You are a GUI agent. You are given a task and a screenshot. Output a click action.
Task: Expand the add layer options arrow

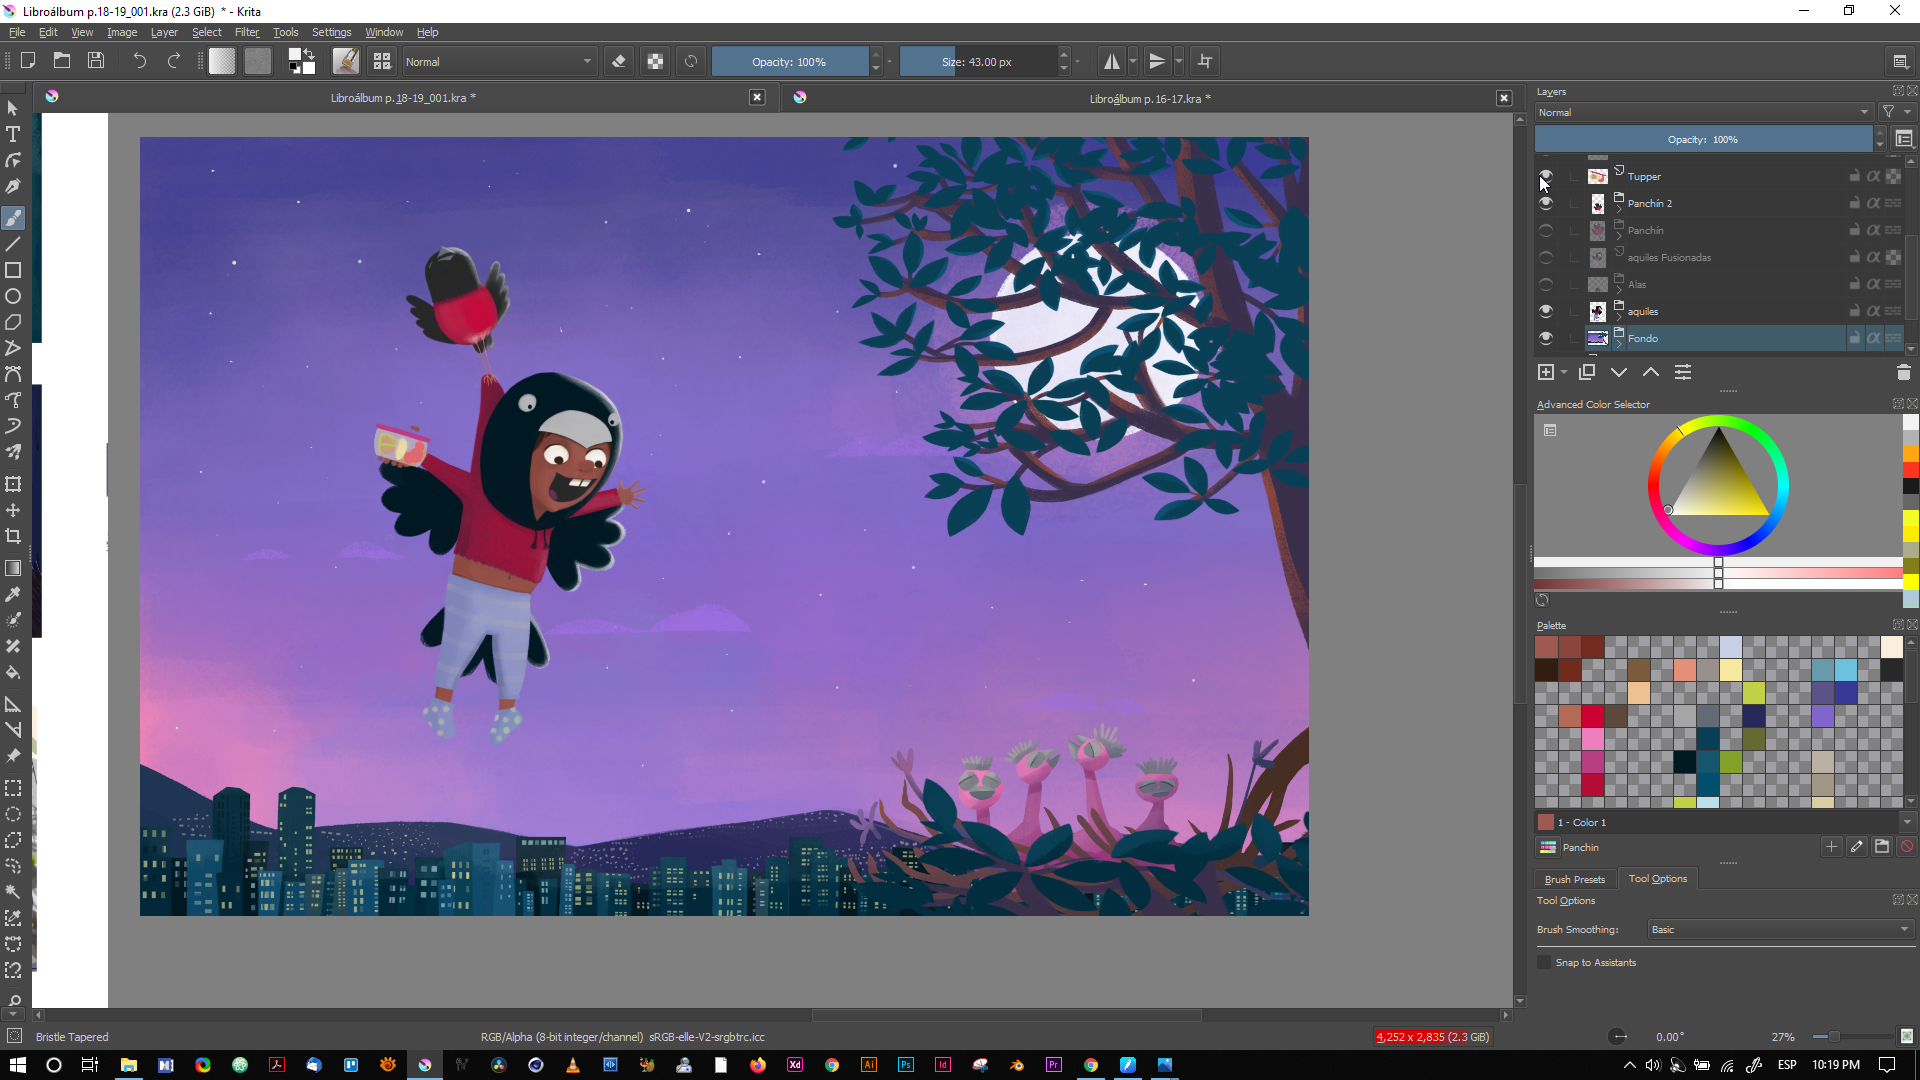[x=1564, y=372]
